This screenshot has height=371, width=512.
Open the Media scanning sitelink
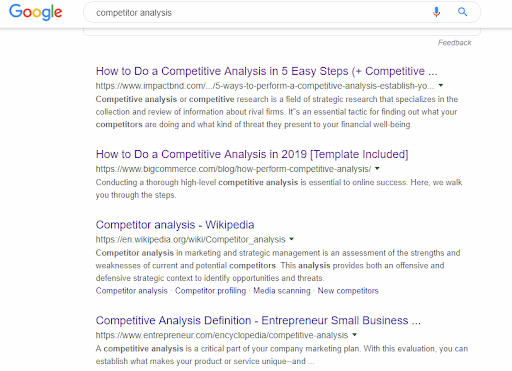(282, 291)
